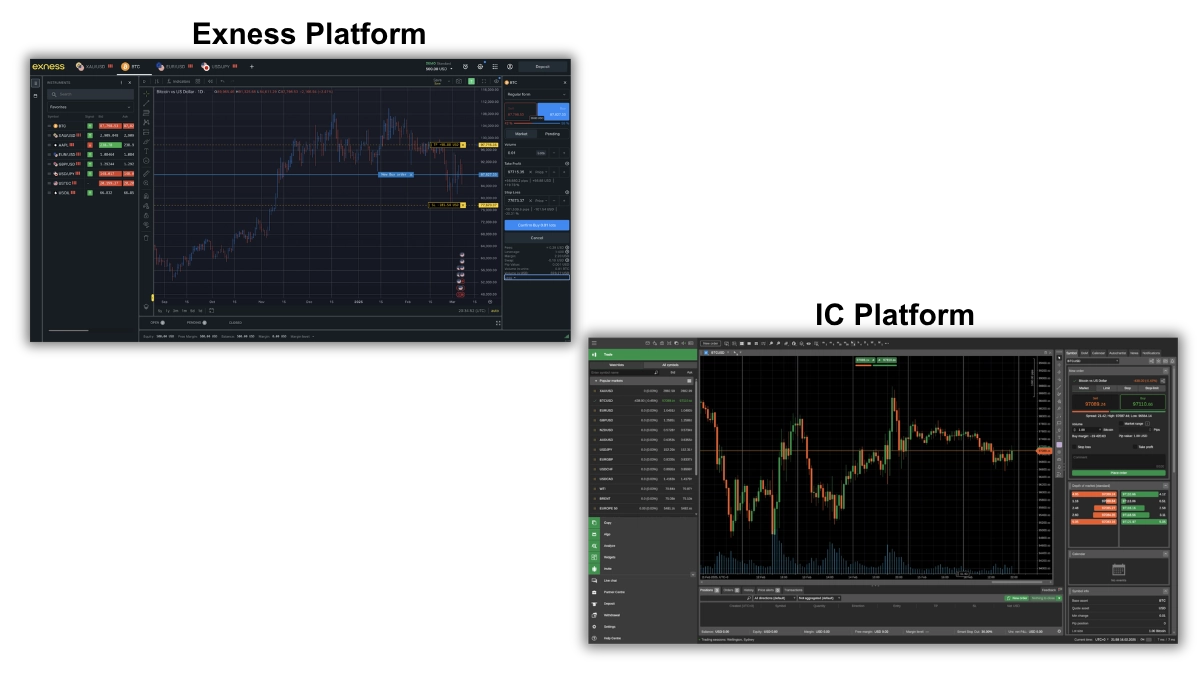Switch to the Pending order tab in Exness
Image resolution: width=1200 pixels, height=675 pixels.
(x=552, y=133)
